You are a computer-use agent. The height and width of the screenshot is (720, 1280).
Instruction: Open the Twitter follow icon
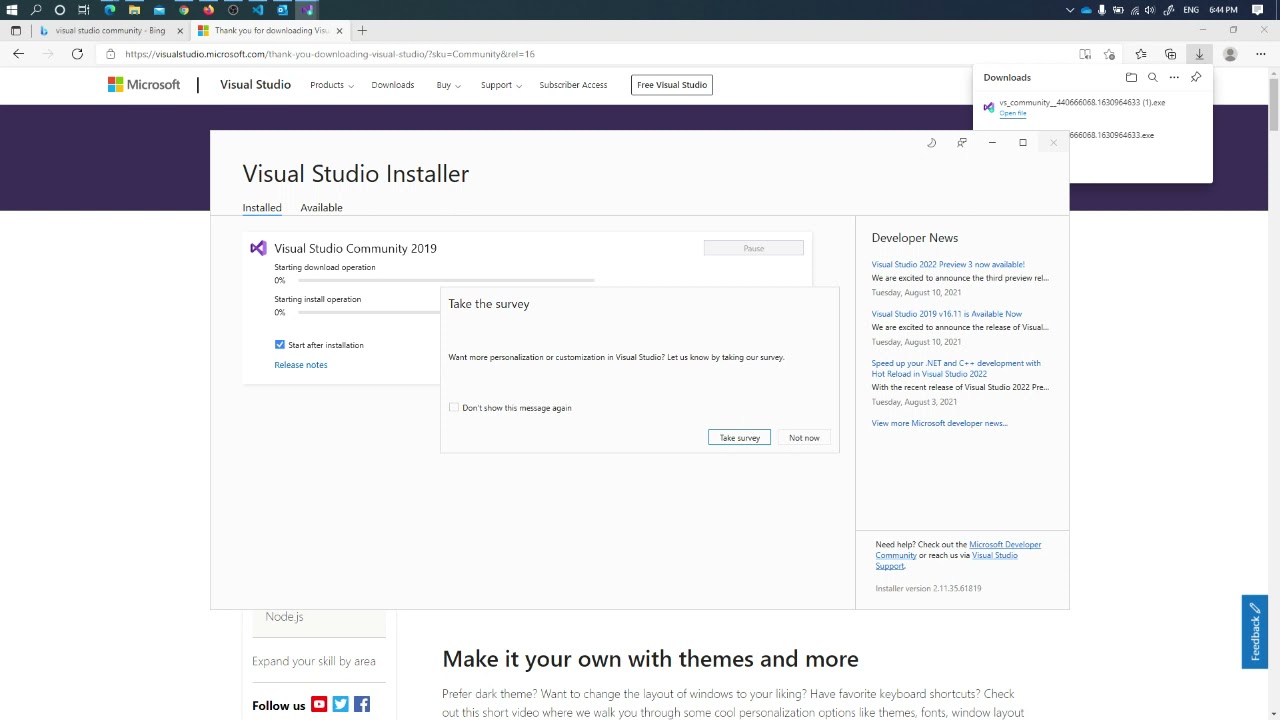[340, 705]
